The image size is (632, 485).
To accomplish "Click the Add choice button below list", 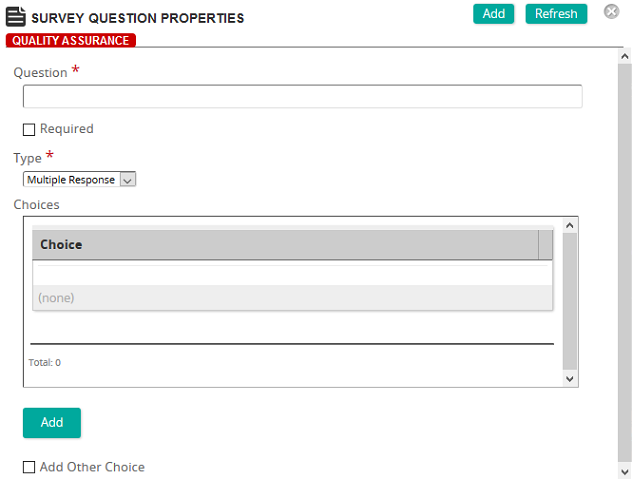I will pos(52,423).
